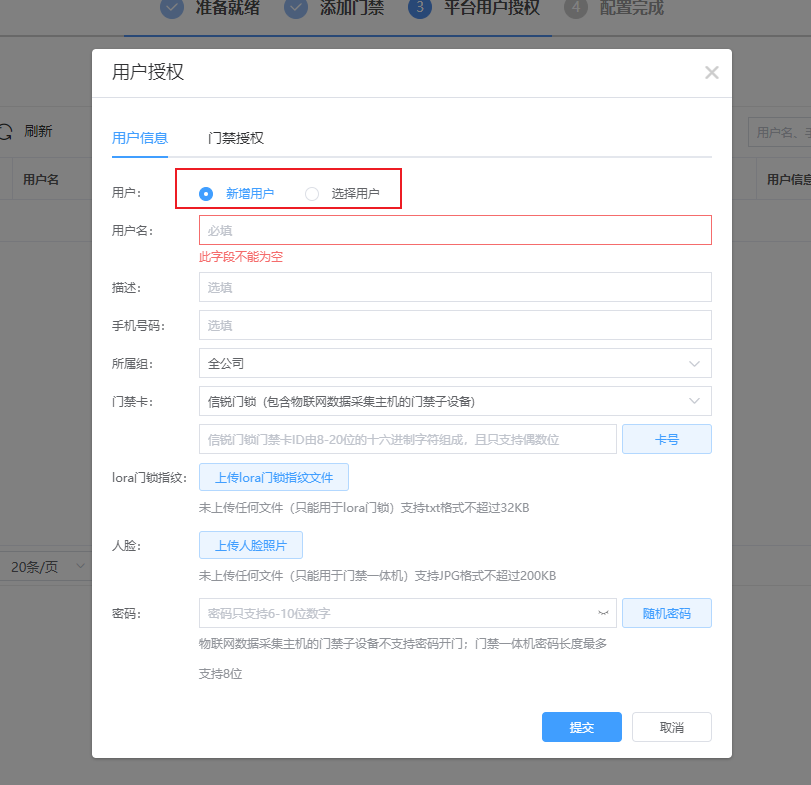The width and height of the screenshot is (811, 785).
Task: Click the 用户名 required input field
Action: pyautogui.click(x=455, y=230)
